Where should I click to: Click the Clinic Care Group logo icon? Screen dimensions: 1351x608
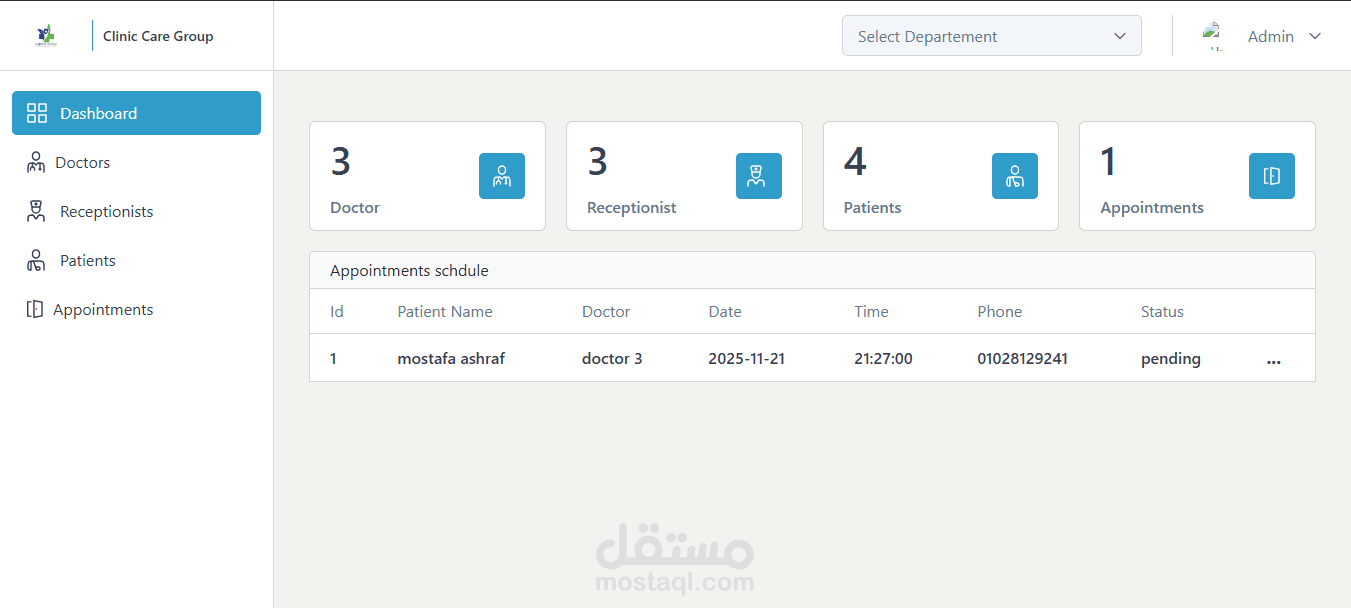pyautogui.click(x=46, y=36)
